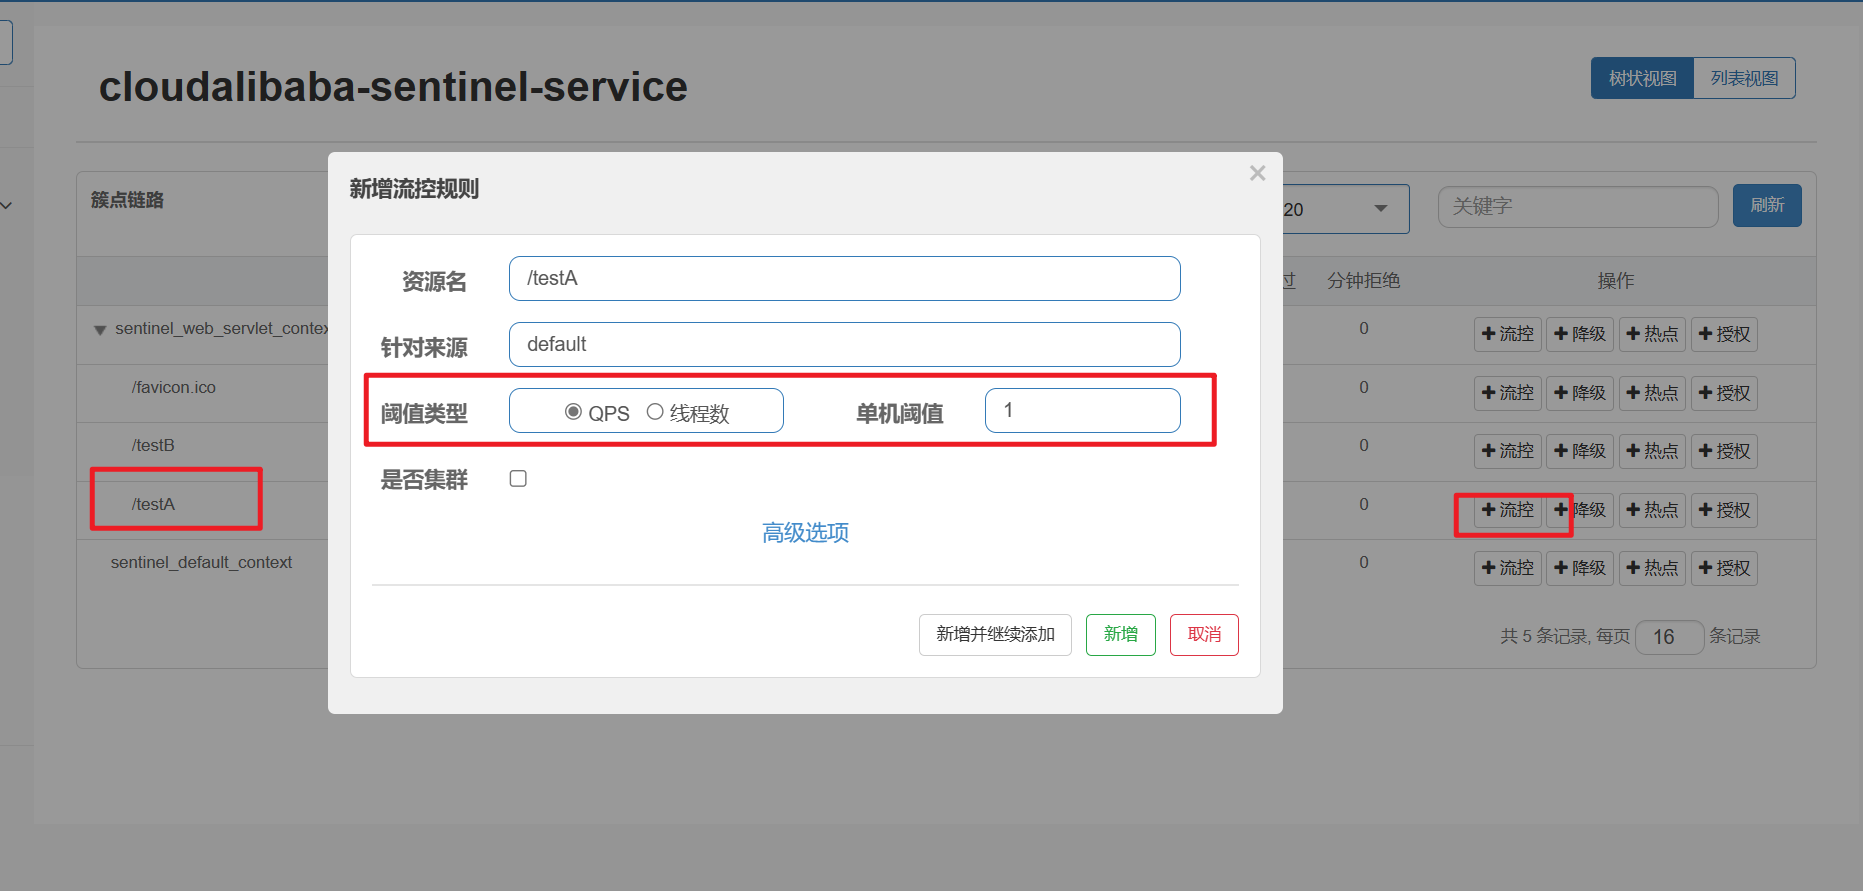Image resolution: width=1863 pixels, height=891 pixels.
Task: Add 授权 rule for /testB
Action: (x=1724, y=451)
